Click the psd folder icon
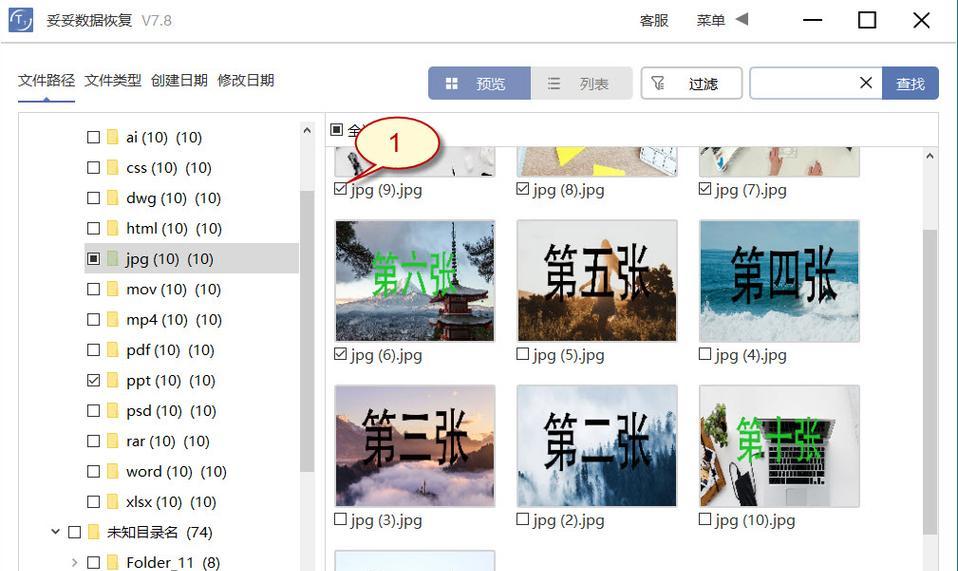 coord(112,410)
